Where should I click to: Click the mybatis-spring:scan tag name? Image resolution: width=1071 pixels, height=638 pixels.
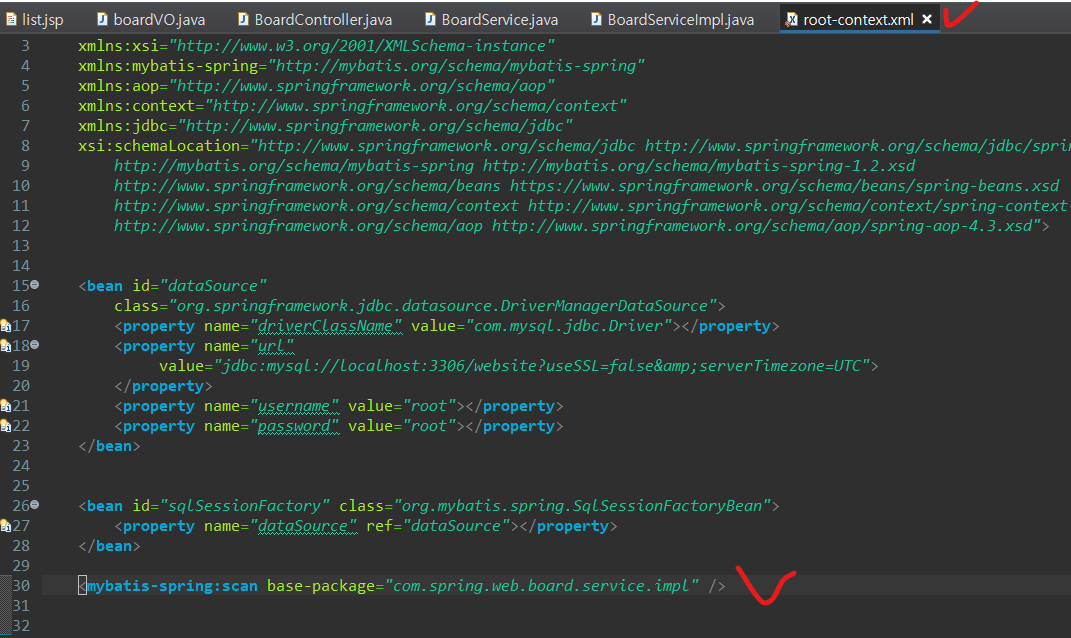[172, 585]
